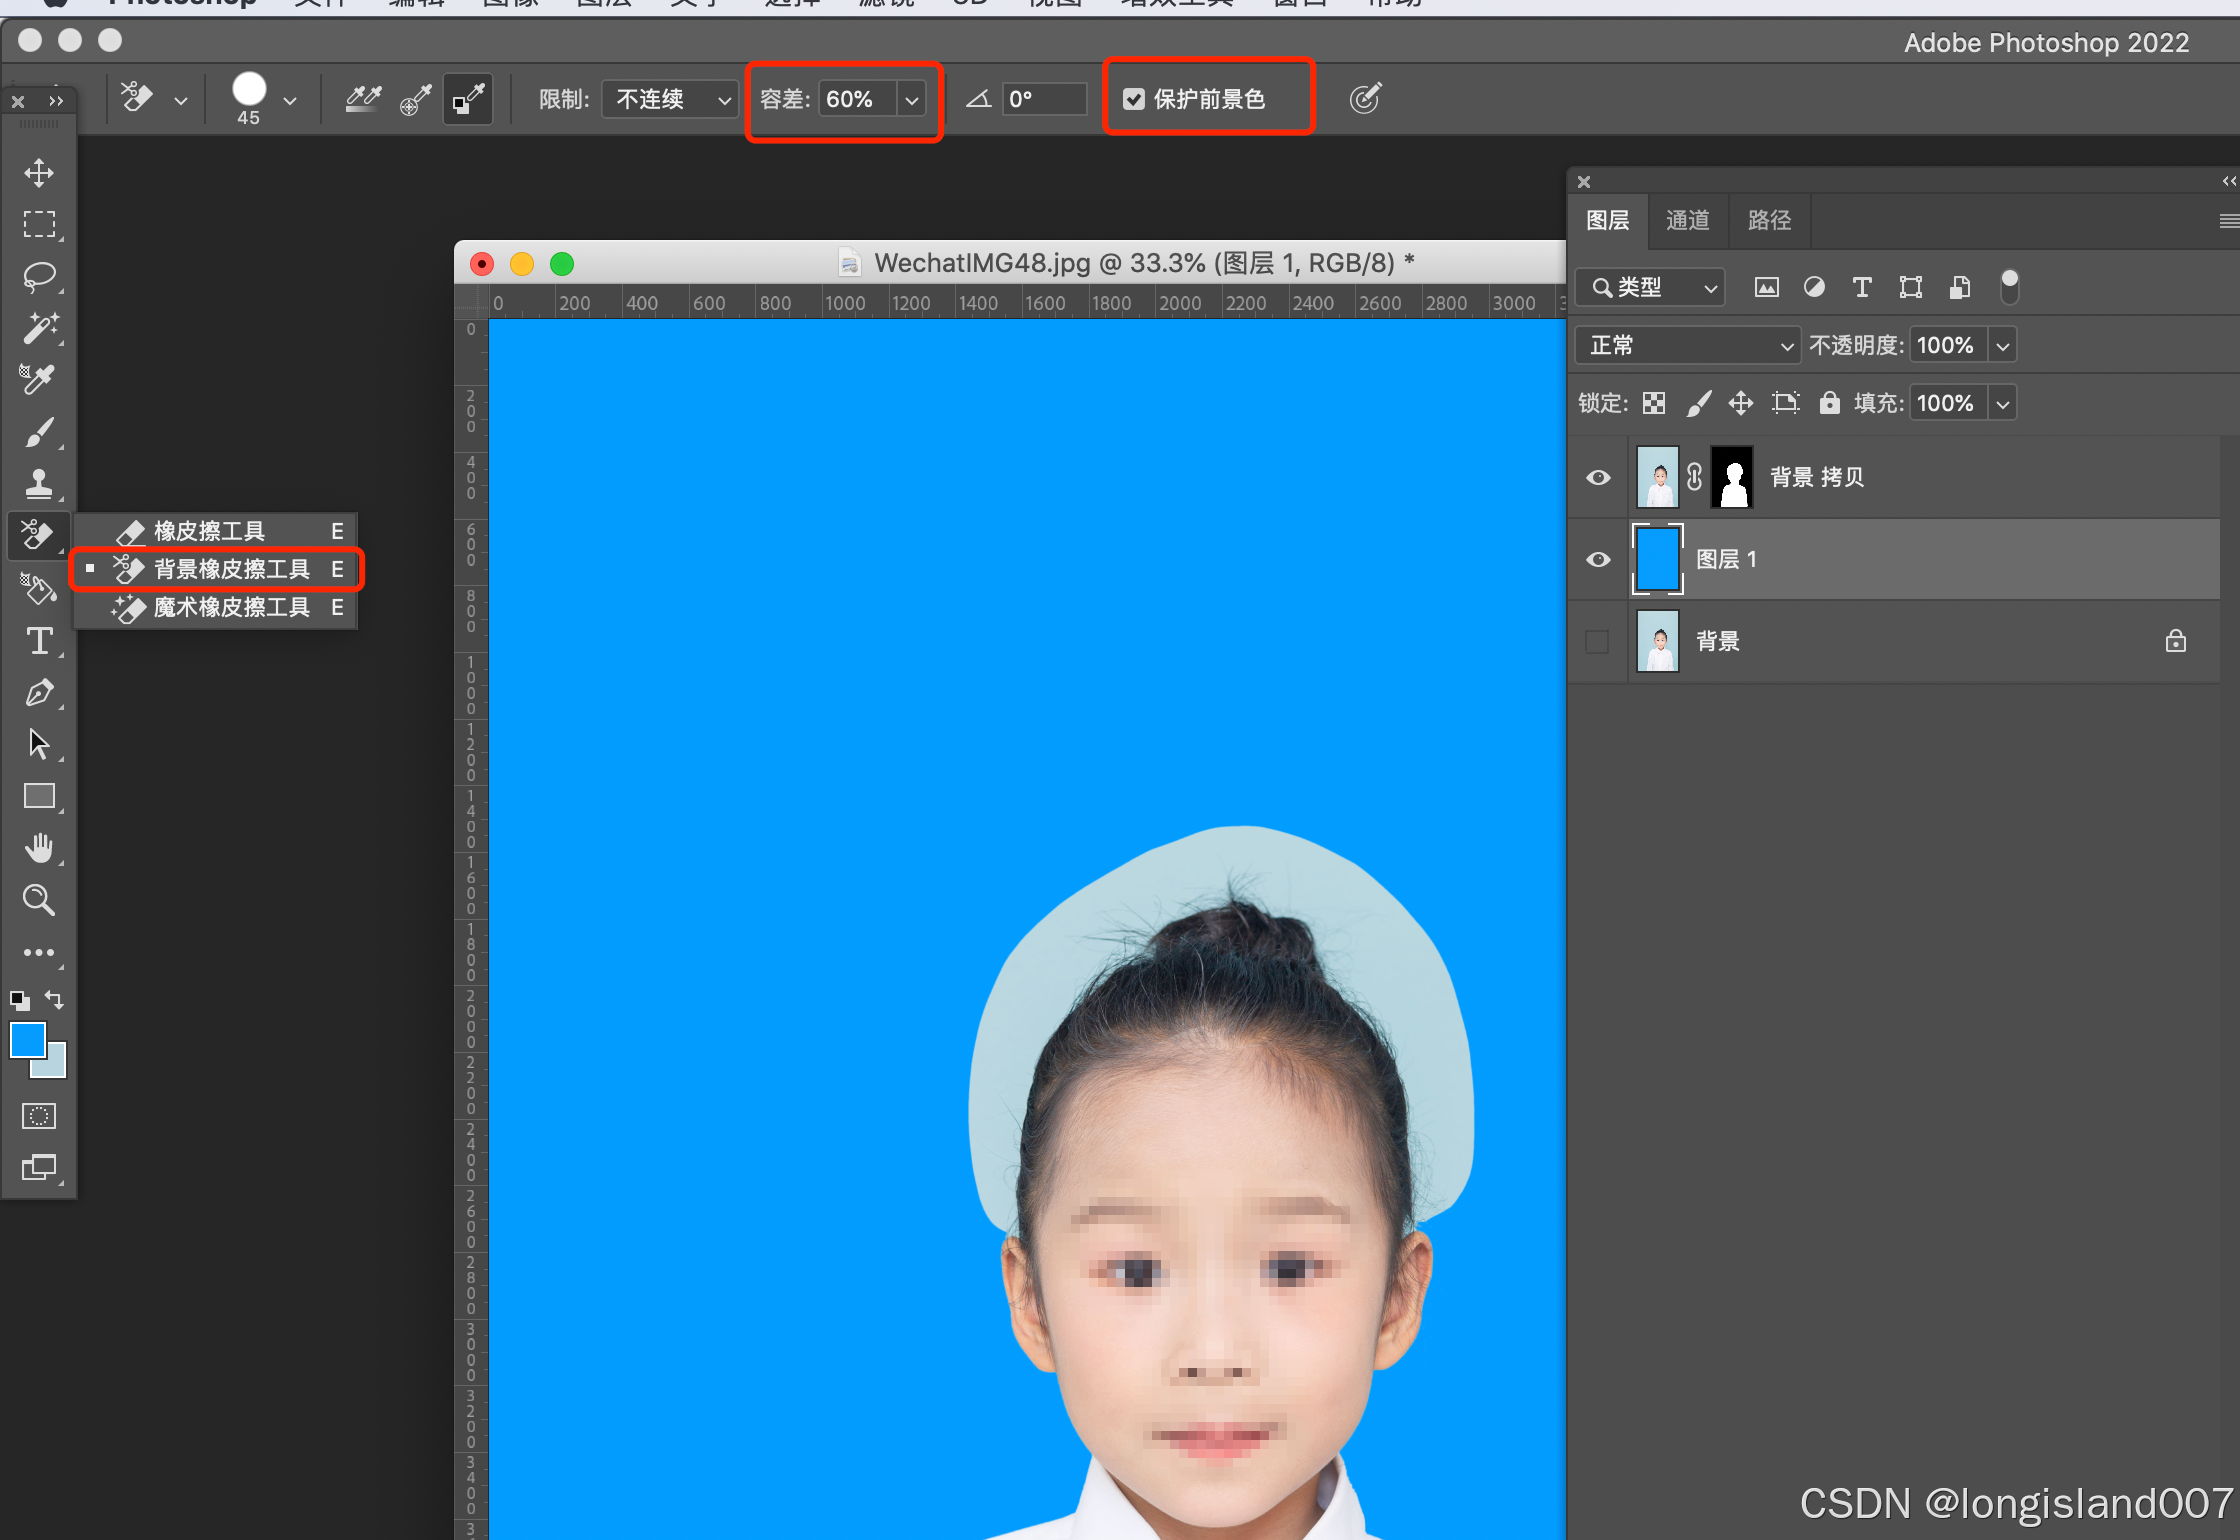
Task: Choose 橡皮擦工具 from the flyout
Action: click(209, 531)
